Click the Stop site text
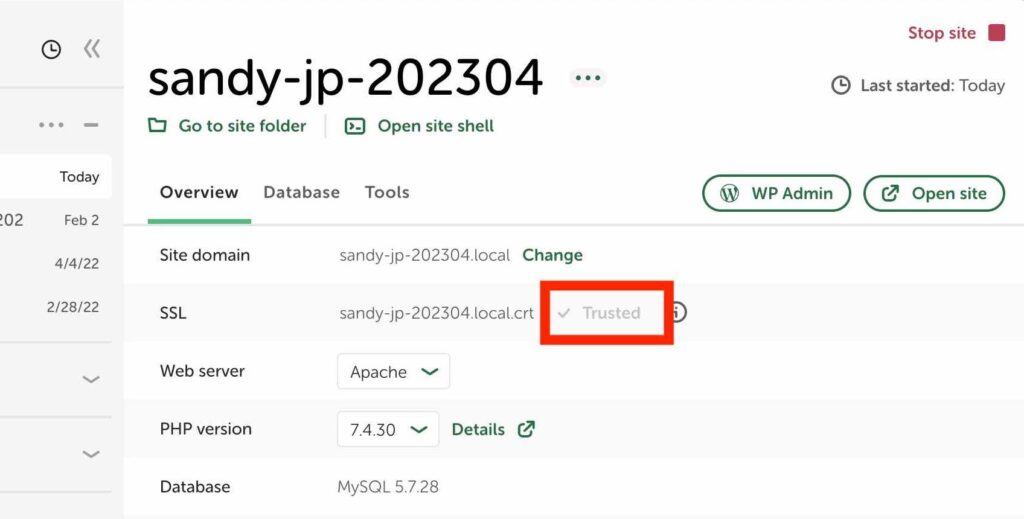Screen dimensions: 1024x519 coord(942,33)
